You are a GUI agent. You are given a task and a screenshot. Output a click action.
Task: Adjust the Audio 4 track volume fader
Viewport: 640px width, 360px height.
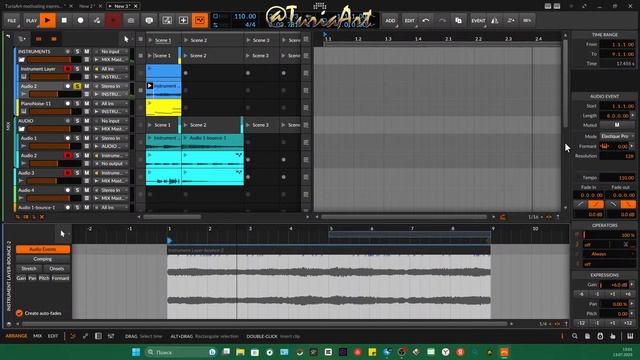tap(54, 198)
